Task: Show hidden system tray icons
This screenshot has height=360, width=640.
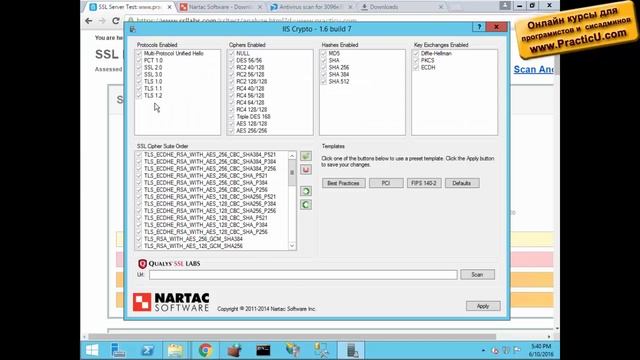Action: (x=483, y=350)
